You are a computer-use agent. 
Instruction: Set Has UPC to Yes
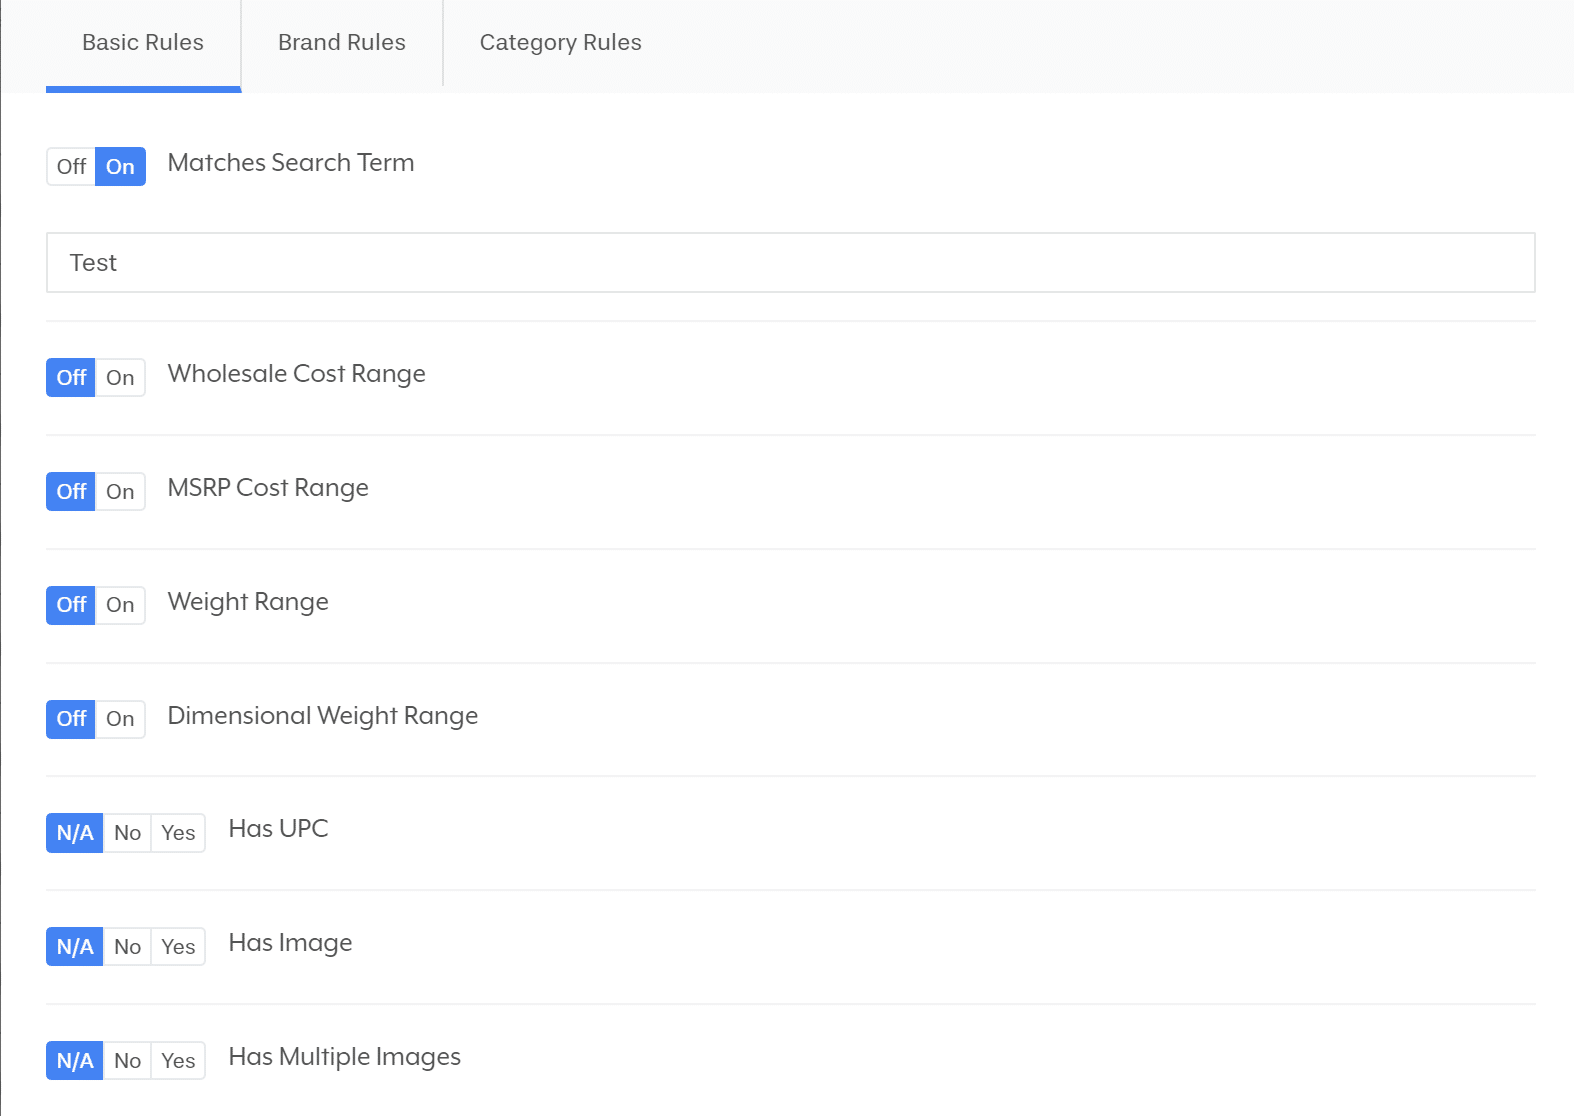click(x=178, y=833)
